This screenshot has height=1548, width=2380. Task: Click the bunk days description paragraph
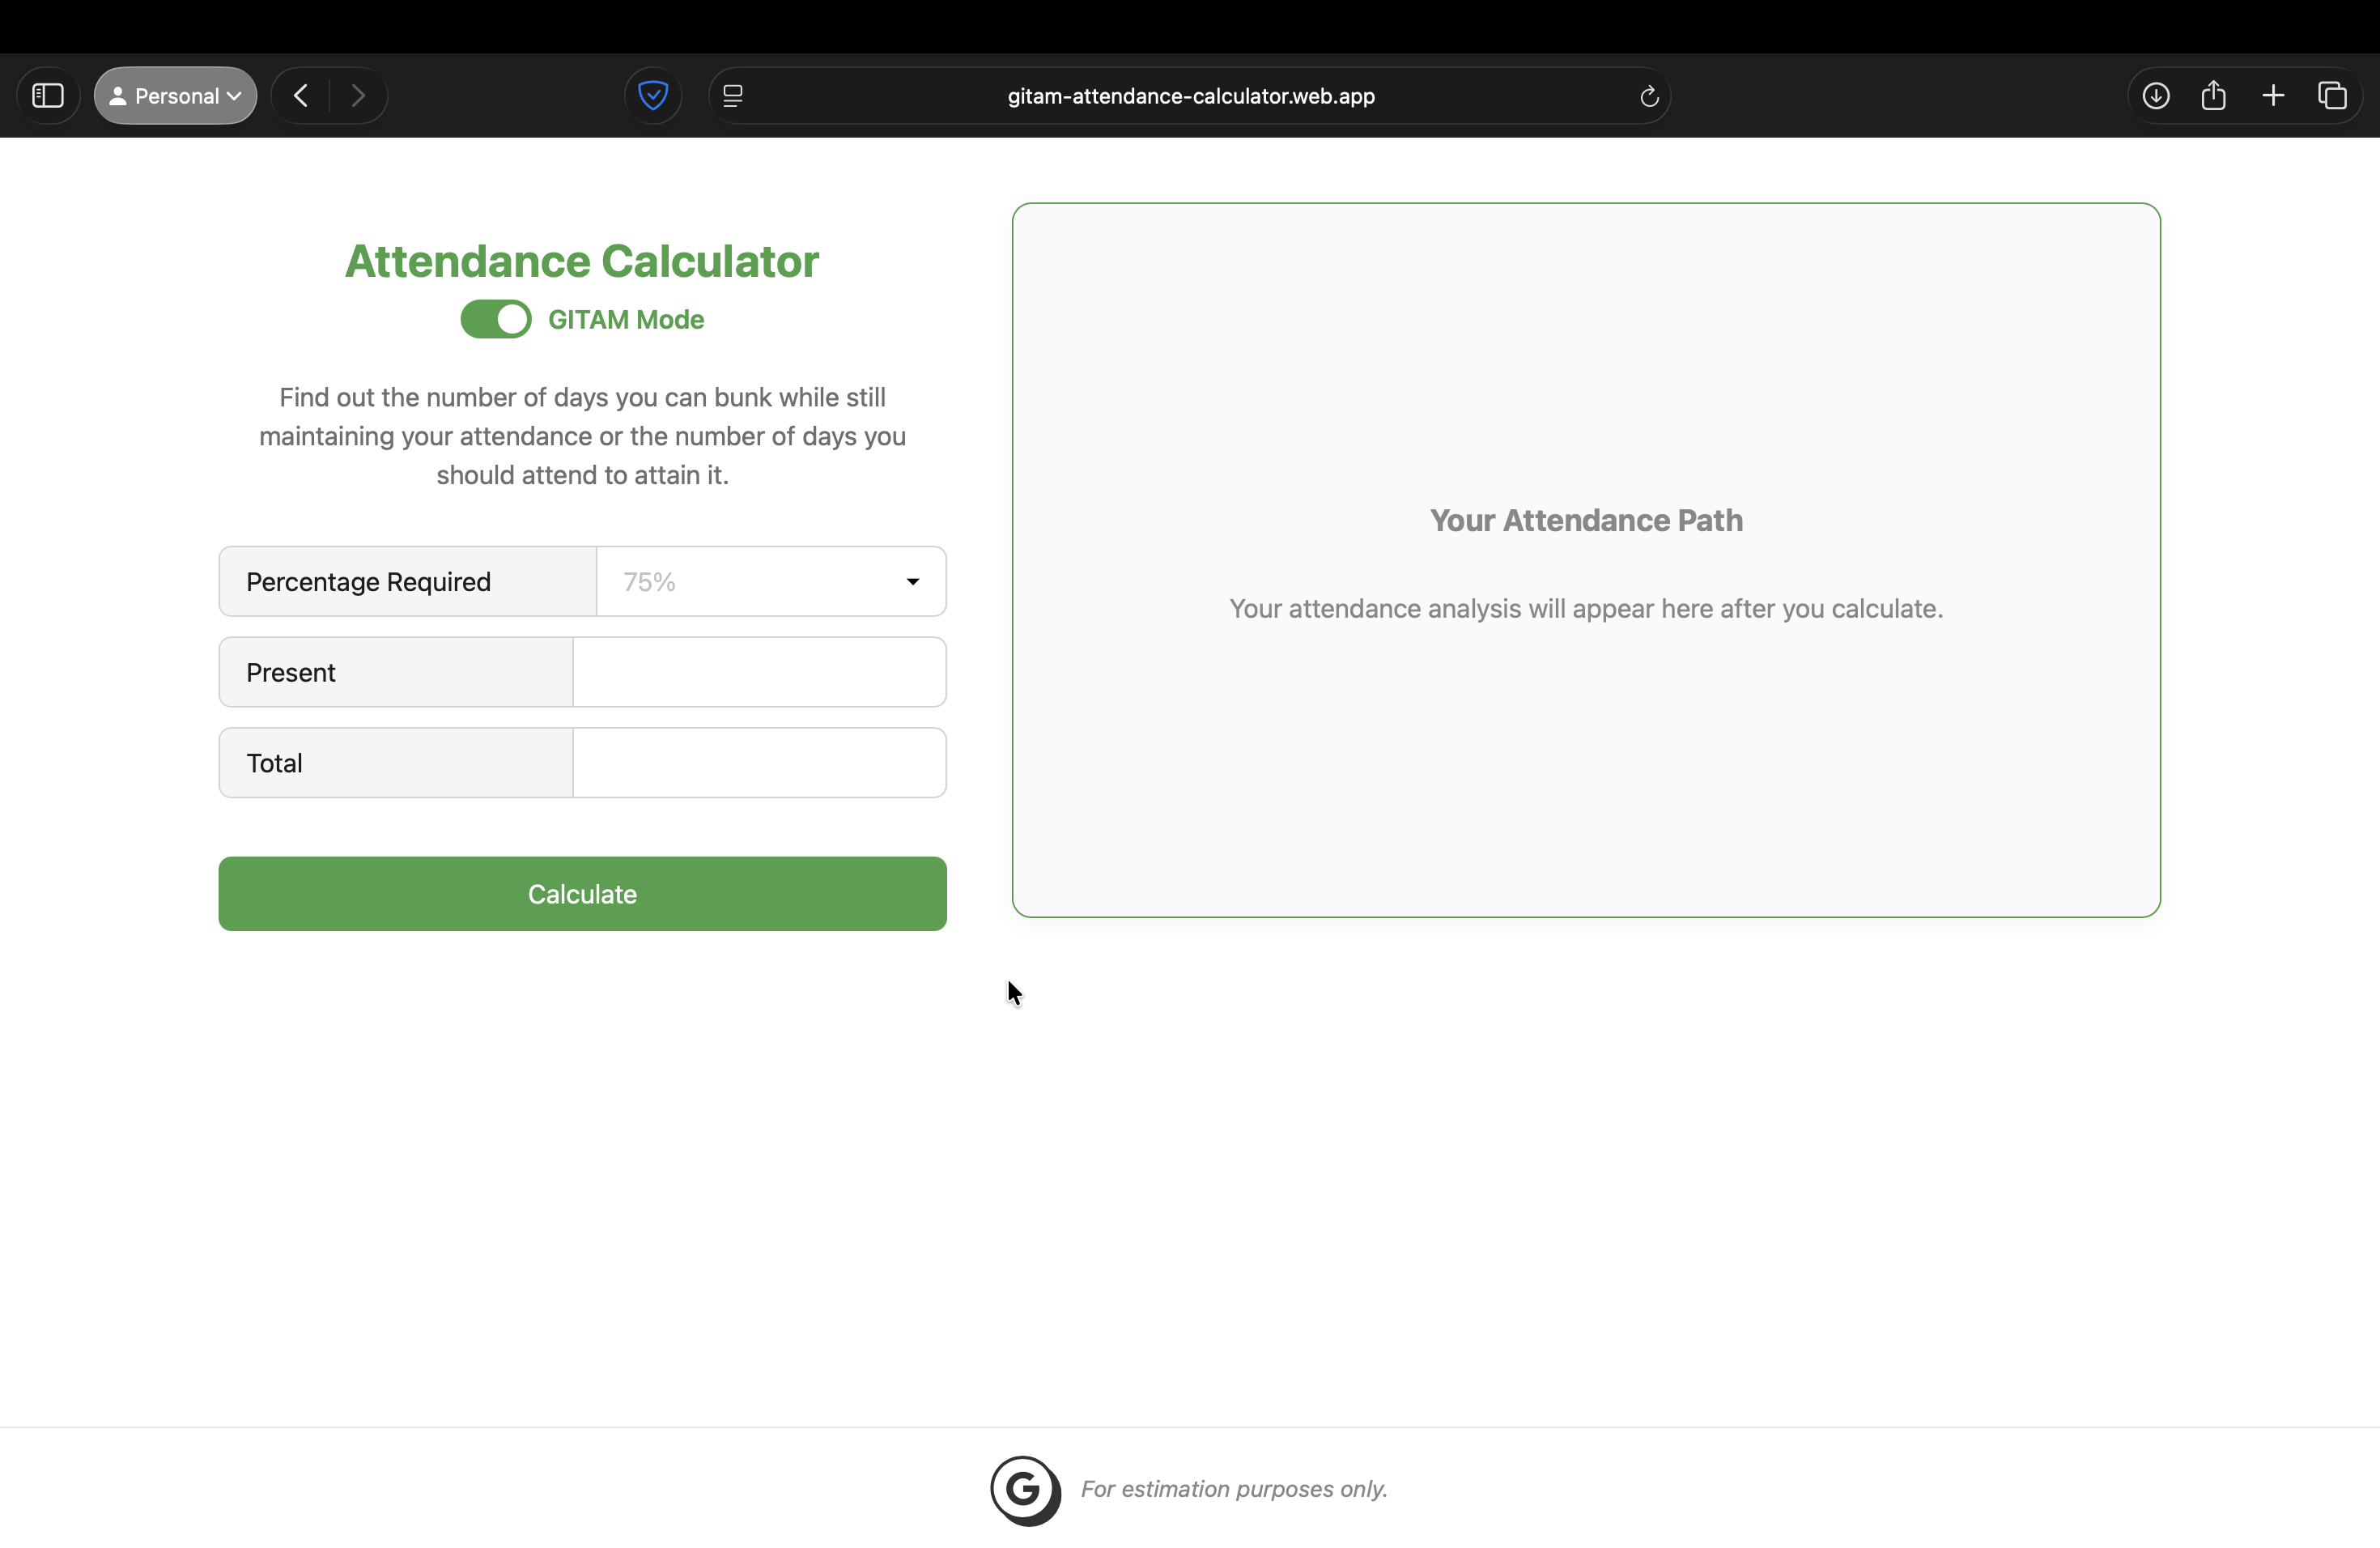point(582,436)
